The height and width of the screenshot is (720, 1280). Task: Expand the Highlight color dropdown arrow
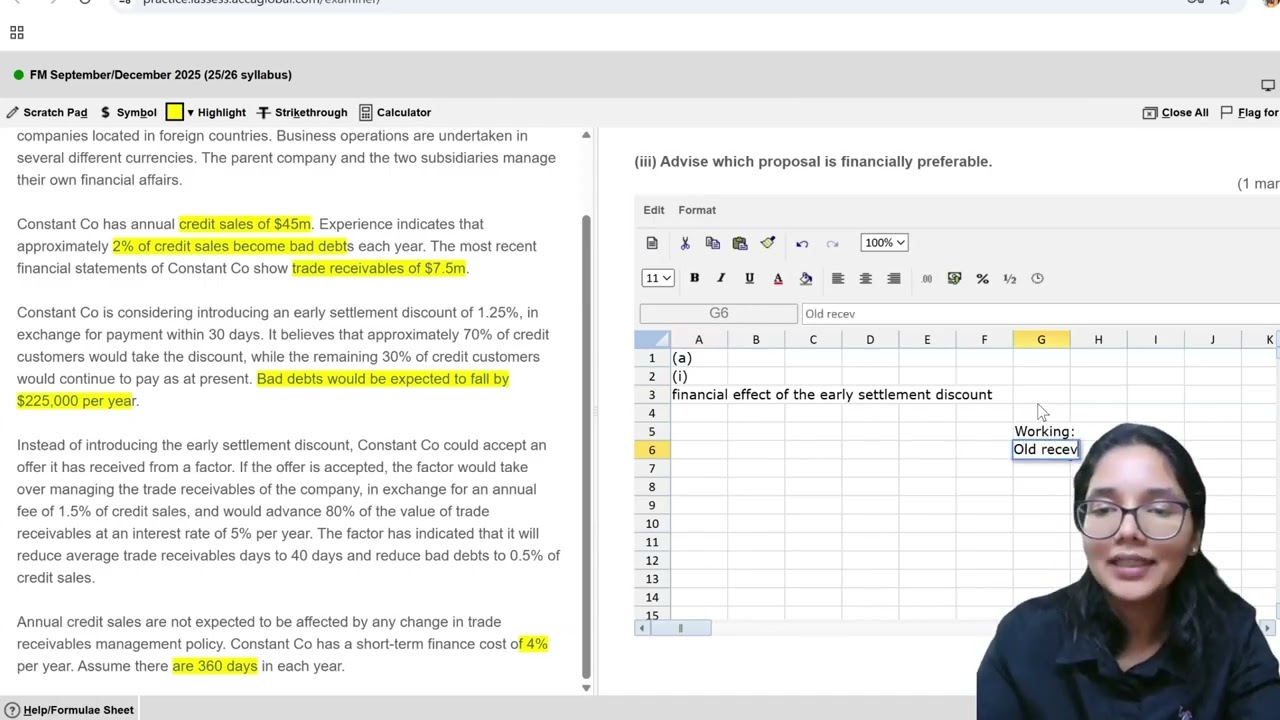[x=190, y=112]
